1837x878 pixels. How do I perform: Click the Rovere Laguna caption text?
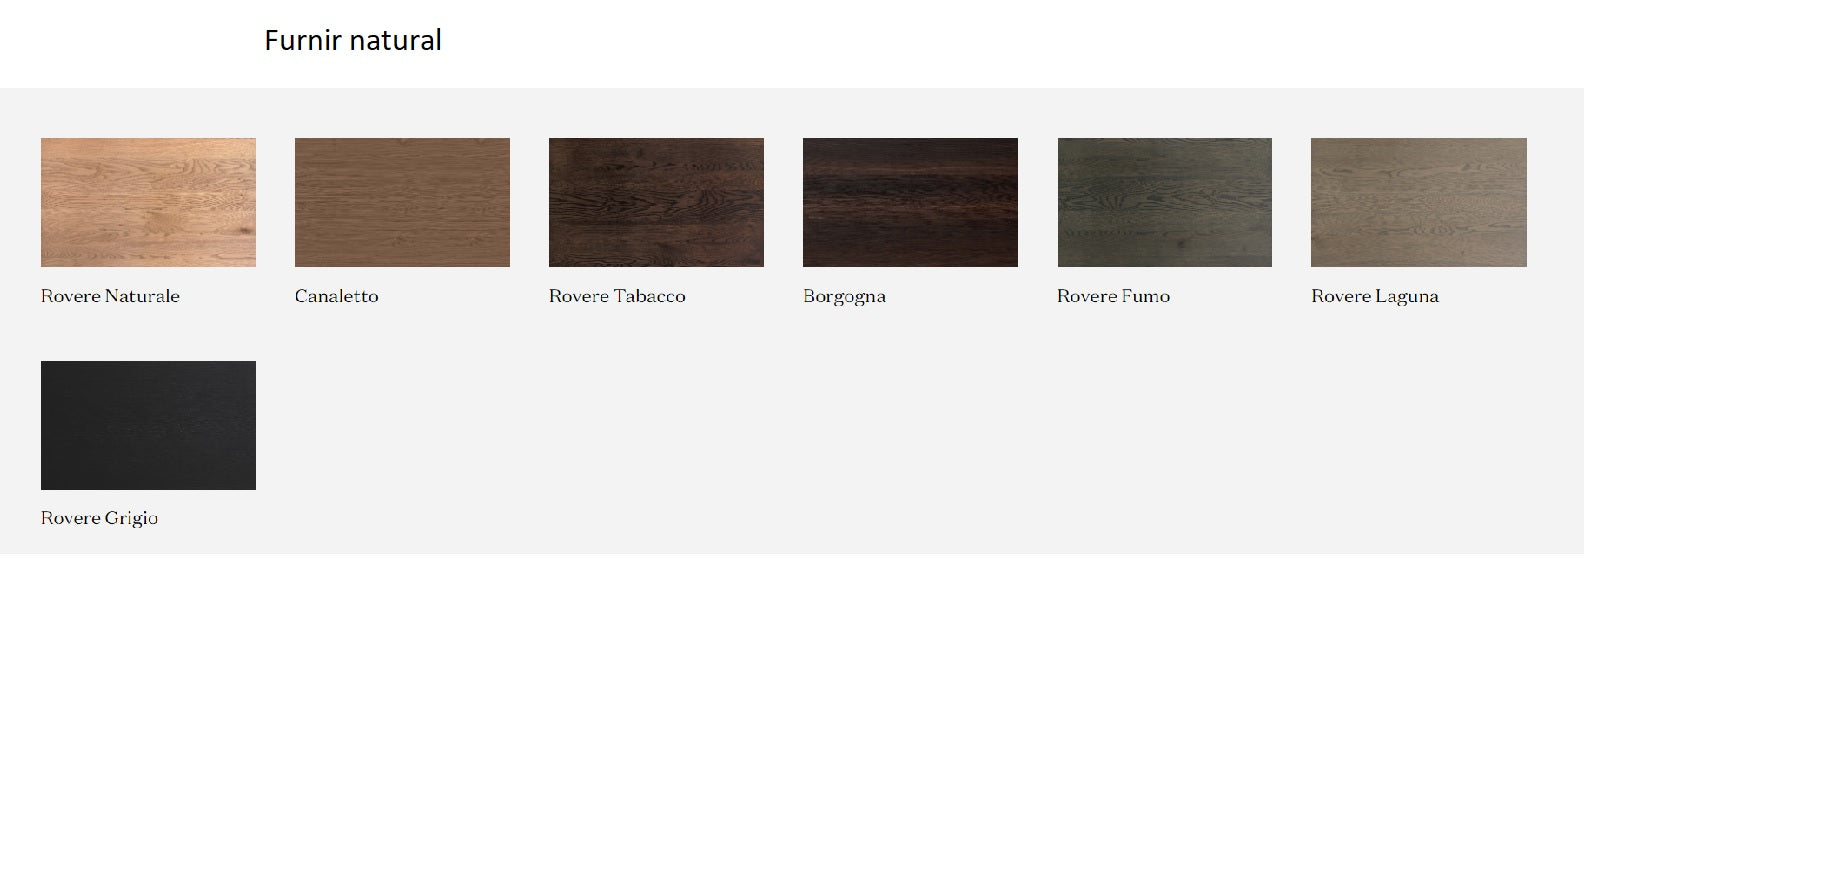[x=1374, y=296]
